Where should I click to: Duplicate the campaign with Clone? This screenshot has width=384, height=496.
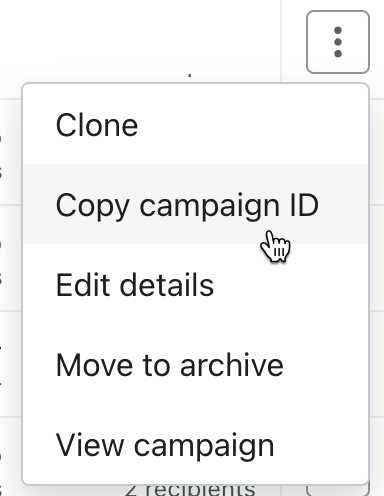196,124
